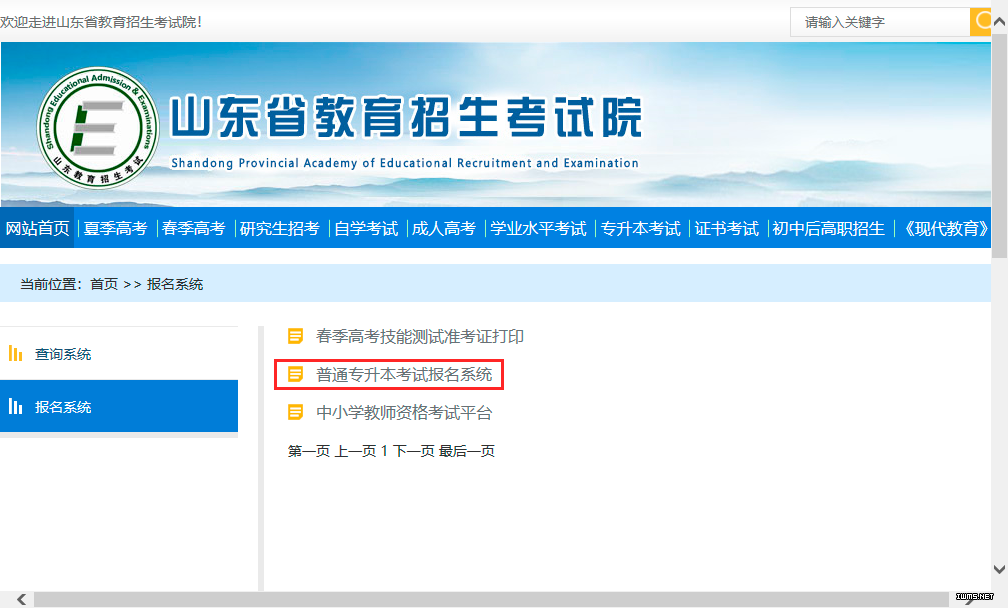Click the scroll-left arrow of the horizontal scrollbar
The height and width of the screenshot is (608, 1008).
tap(21, 600)
